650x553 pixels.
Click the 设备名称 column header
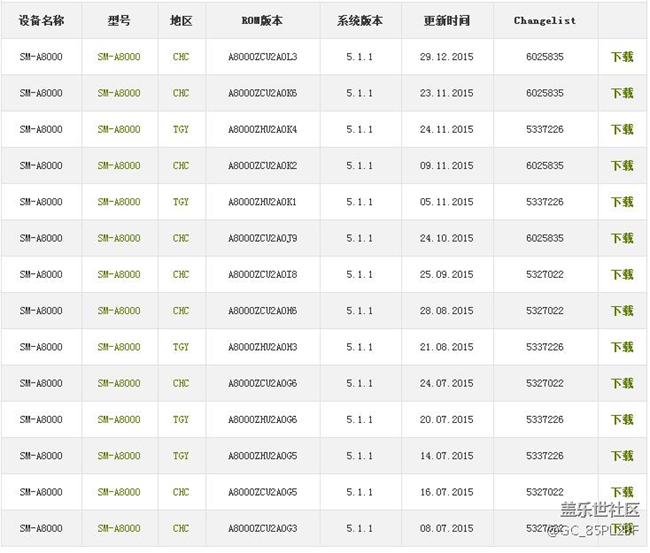(41, 20)
